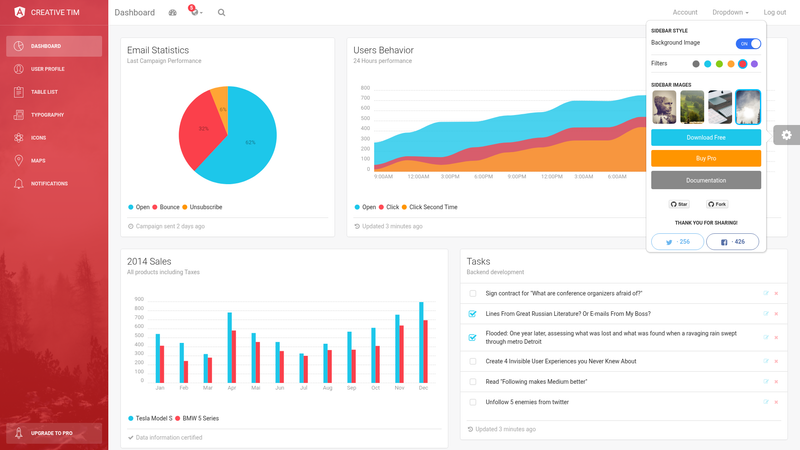Choose the cloudy sky sidebar image

[x=748, y=107]
